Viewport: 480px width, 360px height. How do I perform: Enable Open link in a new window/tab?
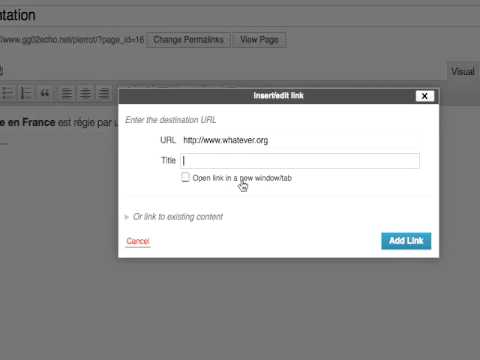click(x=185, y=177)
